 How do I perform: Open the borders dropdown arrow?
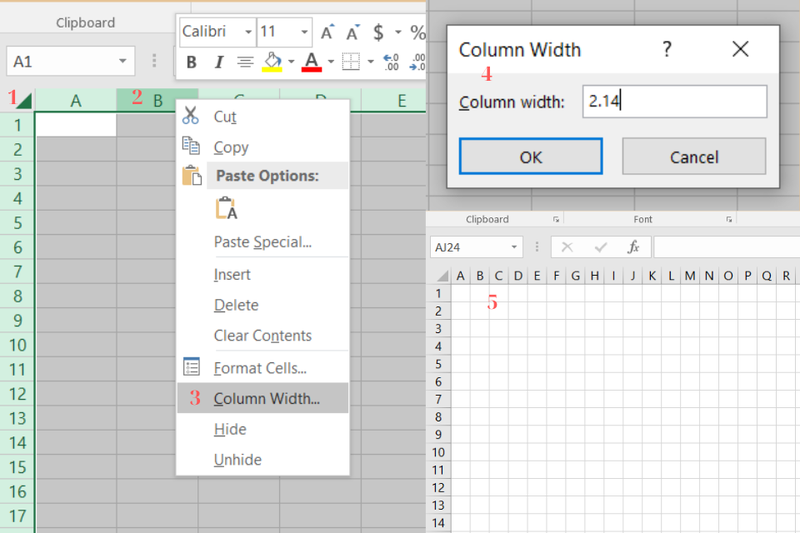370,62
